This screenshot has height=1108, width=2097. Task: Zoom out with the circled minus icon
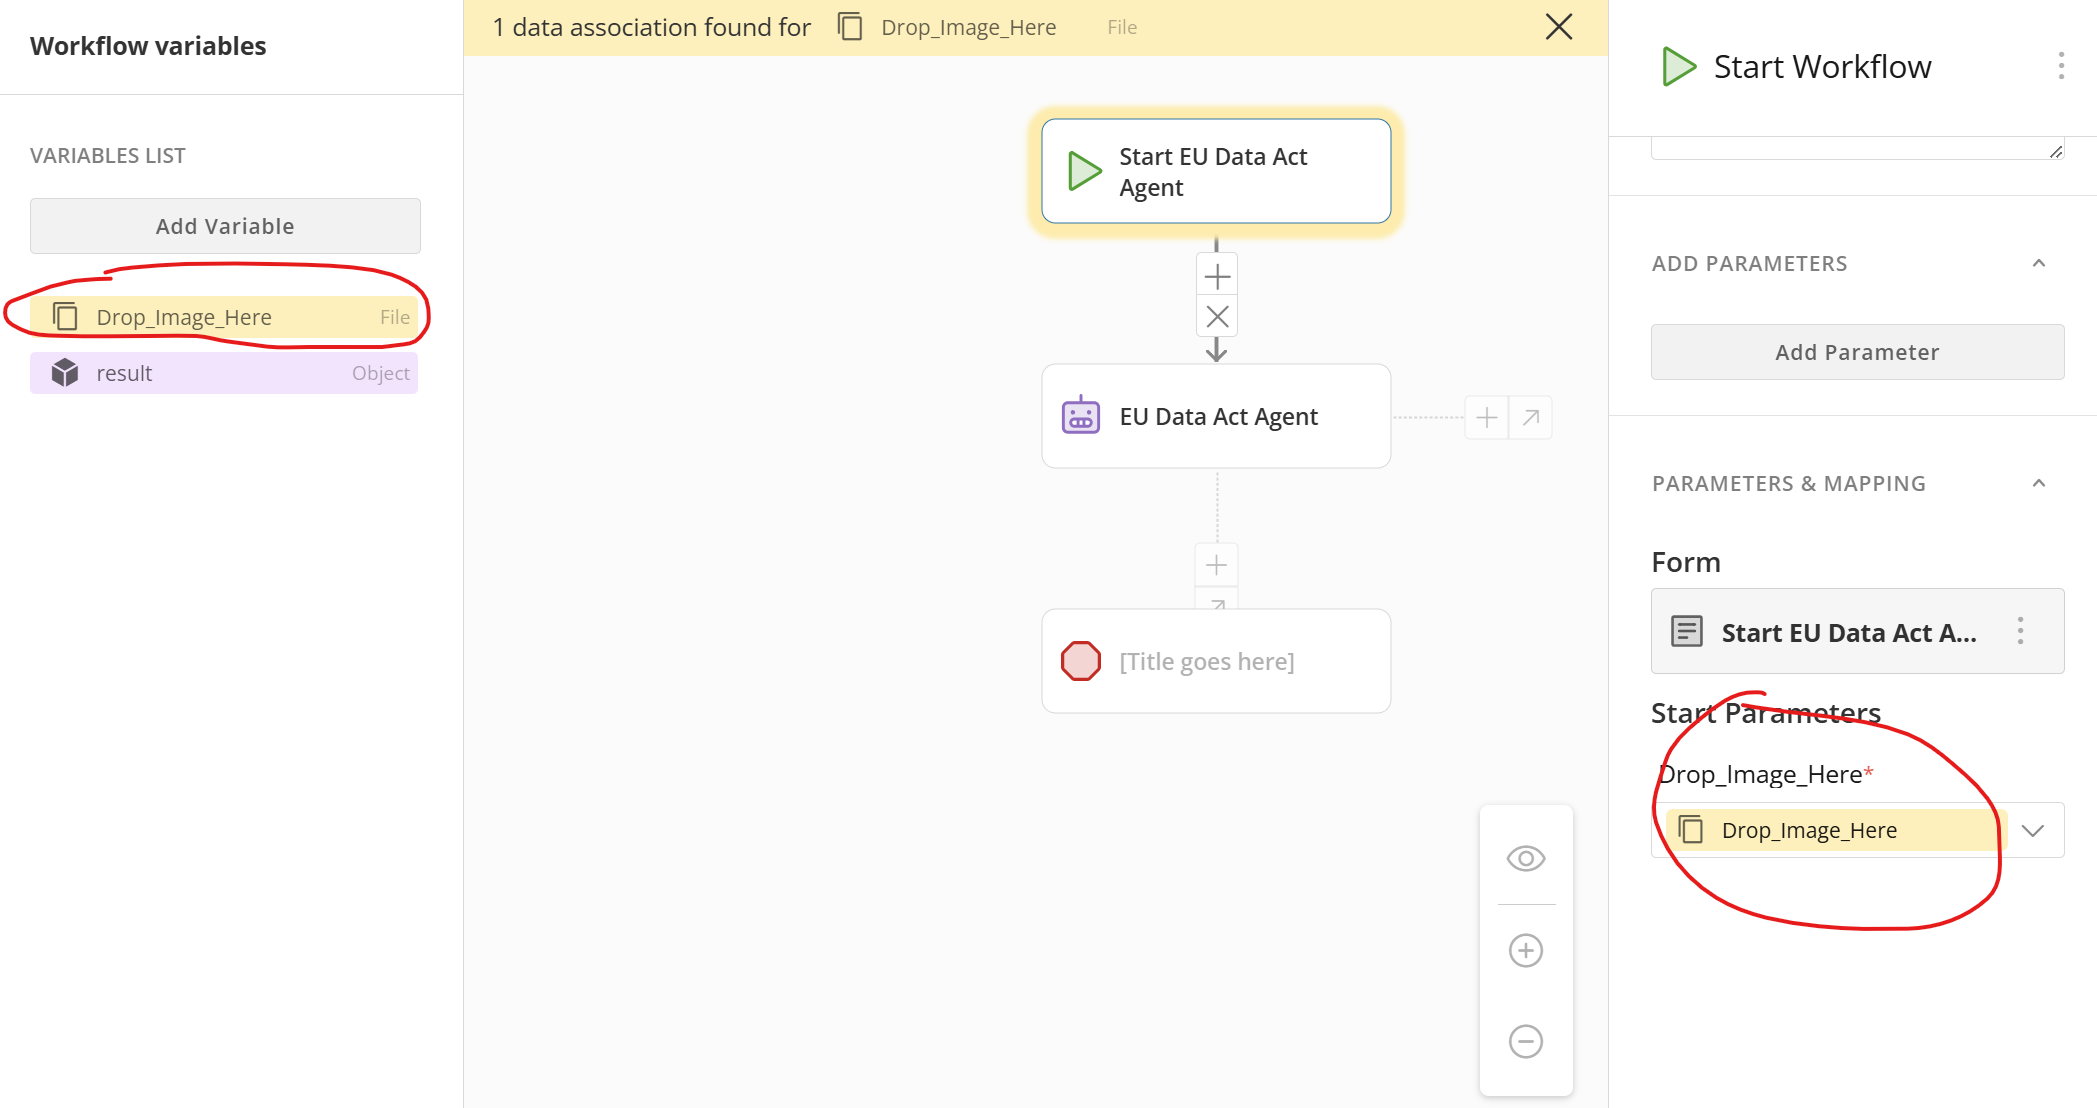(x=1526, y=1041)
